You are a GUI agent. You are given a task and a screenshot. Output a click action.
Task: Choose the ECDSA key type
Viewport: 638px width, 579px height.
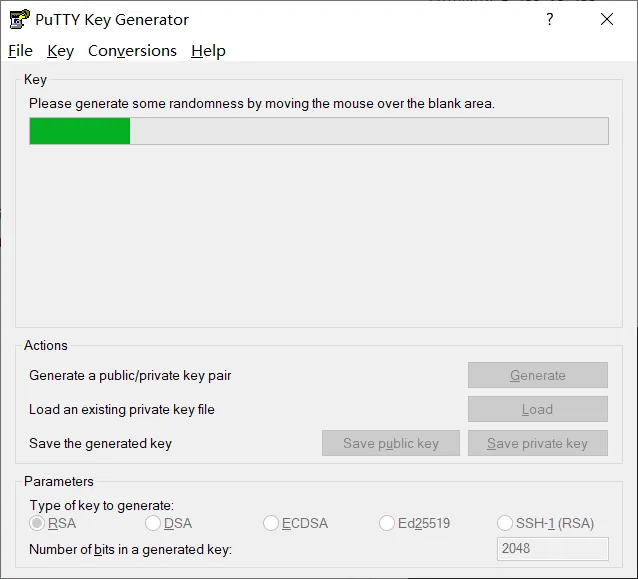(271, 523)
